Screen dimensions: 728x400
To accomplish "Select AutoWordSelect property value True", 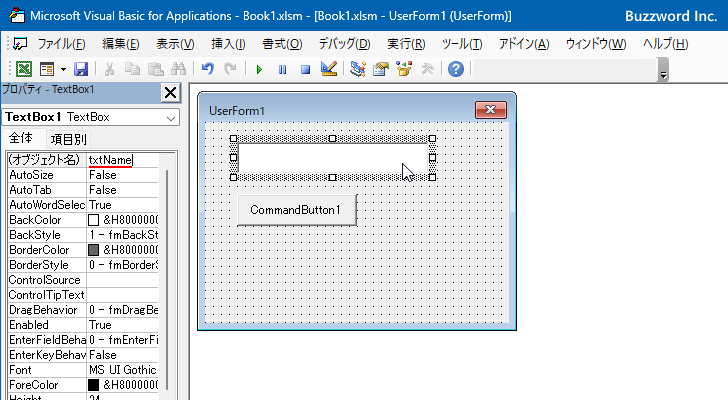I will coord(123,205).
